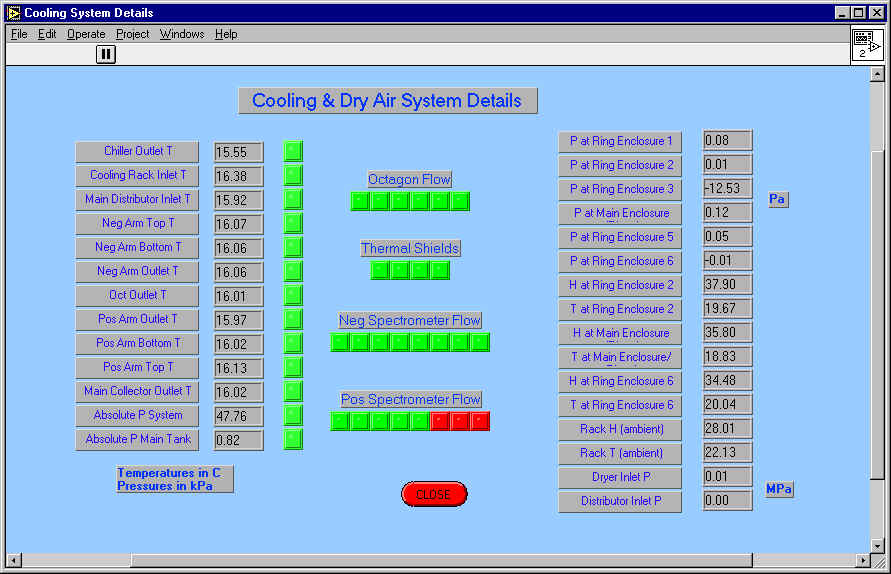Screen dimensions: 891x574
Task: Click the first Pos Spectrometer Flow green indicator
Action: [340, 421]
